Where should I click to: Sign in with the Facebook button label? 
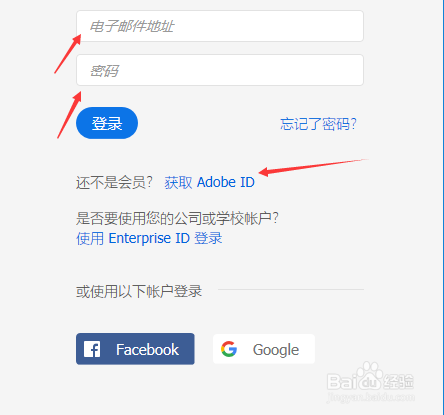(147, 350)
